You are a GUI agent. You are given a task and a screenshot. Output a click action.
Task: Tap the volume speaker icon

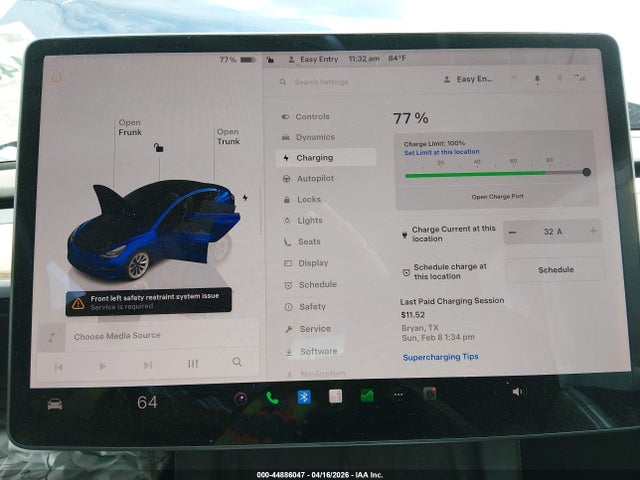517,392
